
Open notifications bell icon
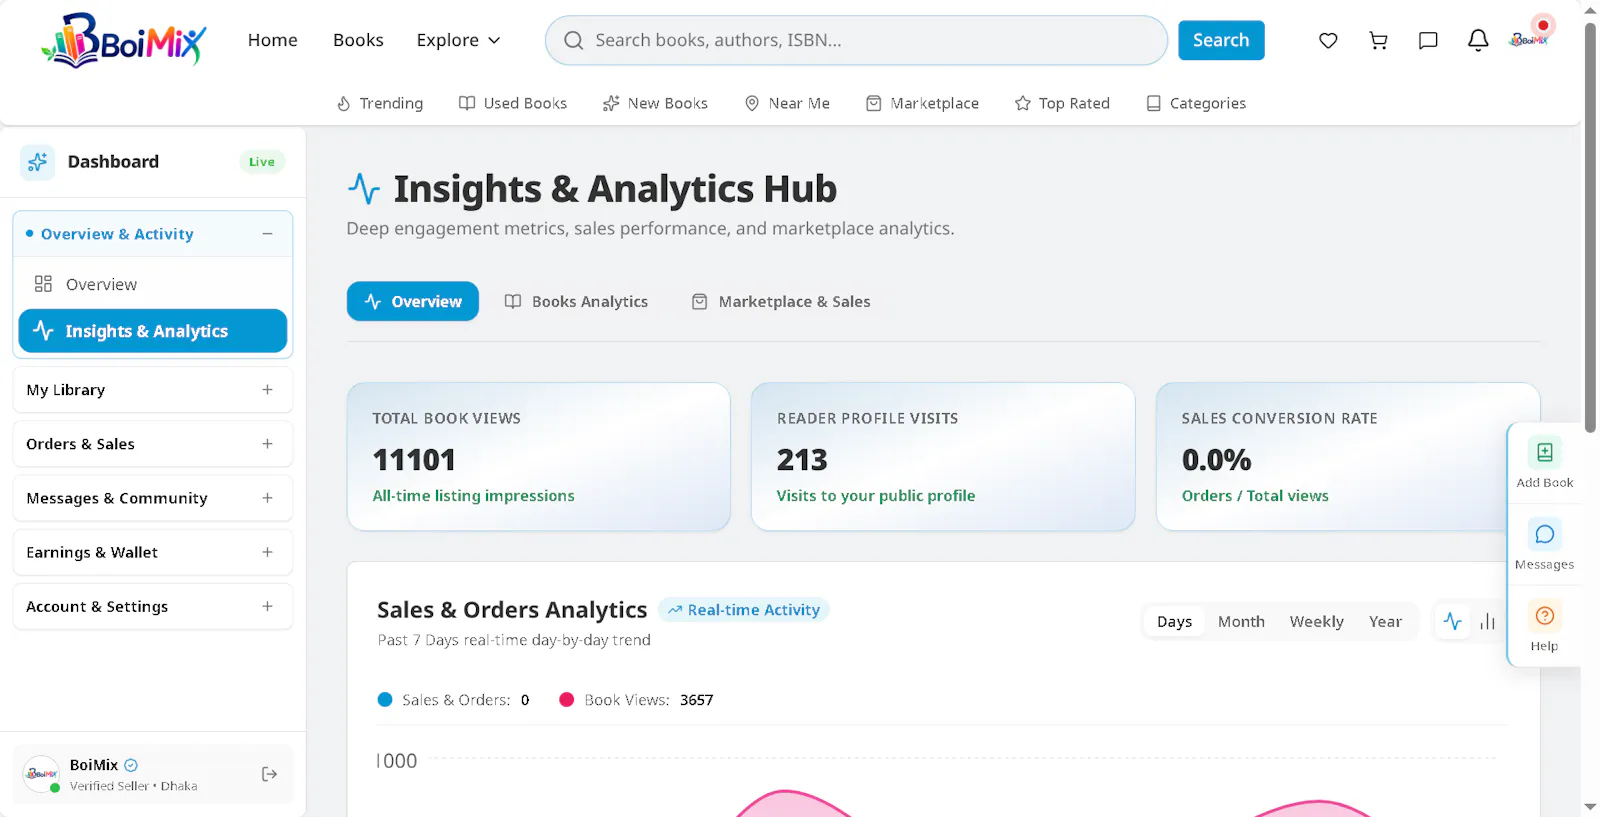(x=1478, y=41)
